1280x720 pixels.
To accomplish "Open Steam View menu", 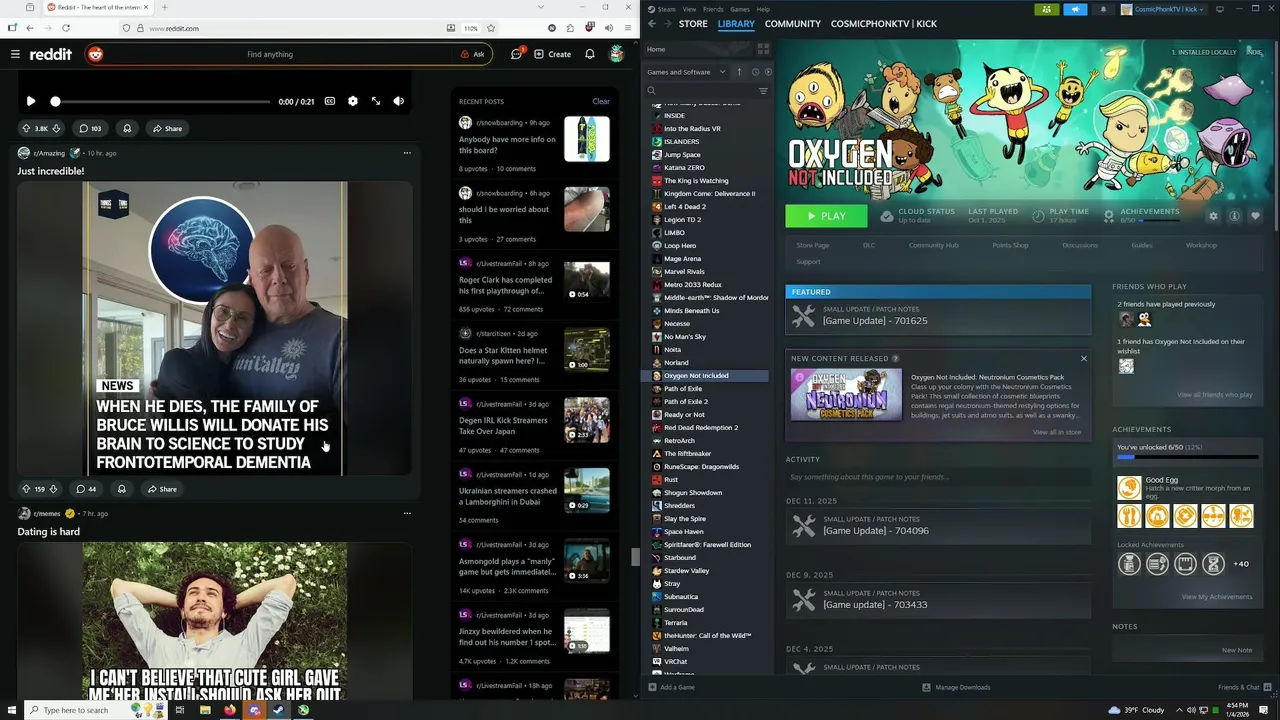I will 689,9.
